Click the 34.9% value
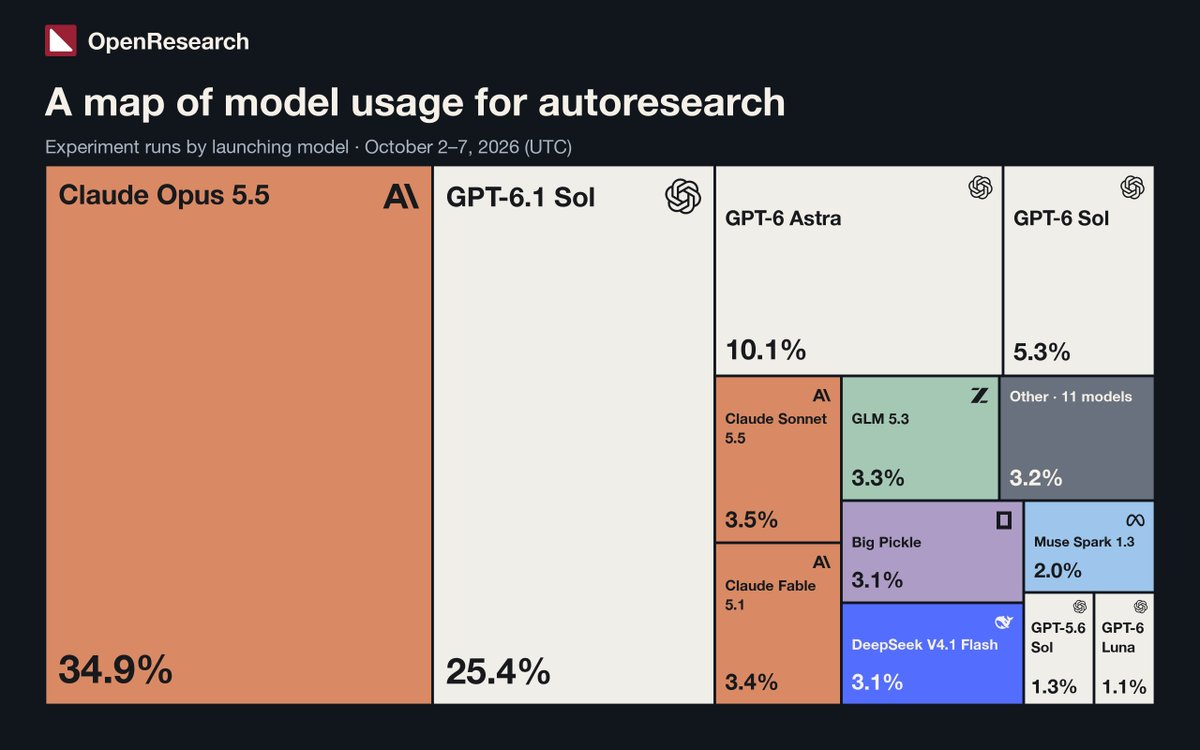 [115, 670]
